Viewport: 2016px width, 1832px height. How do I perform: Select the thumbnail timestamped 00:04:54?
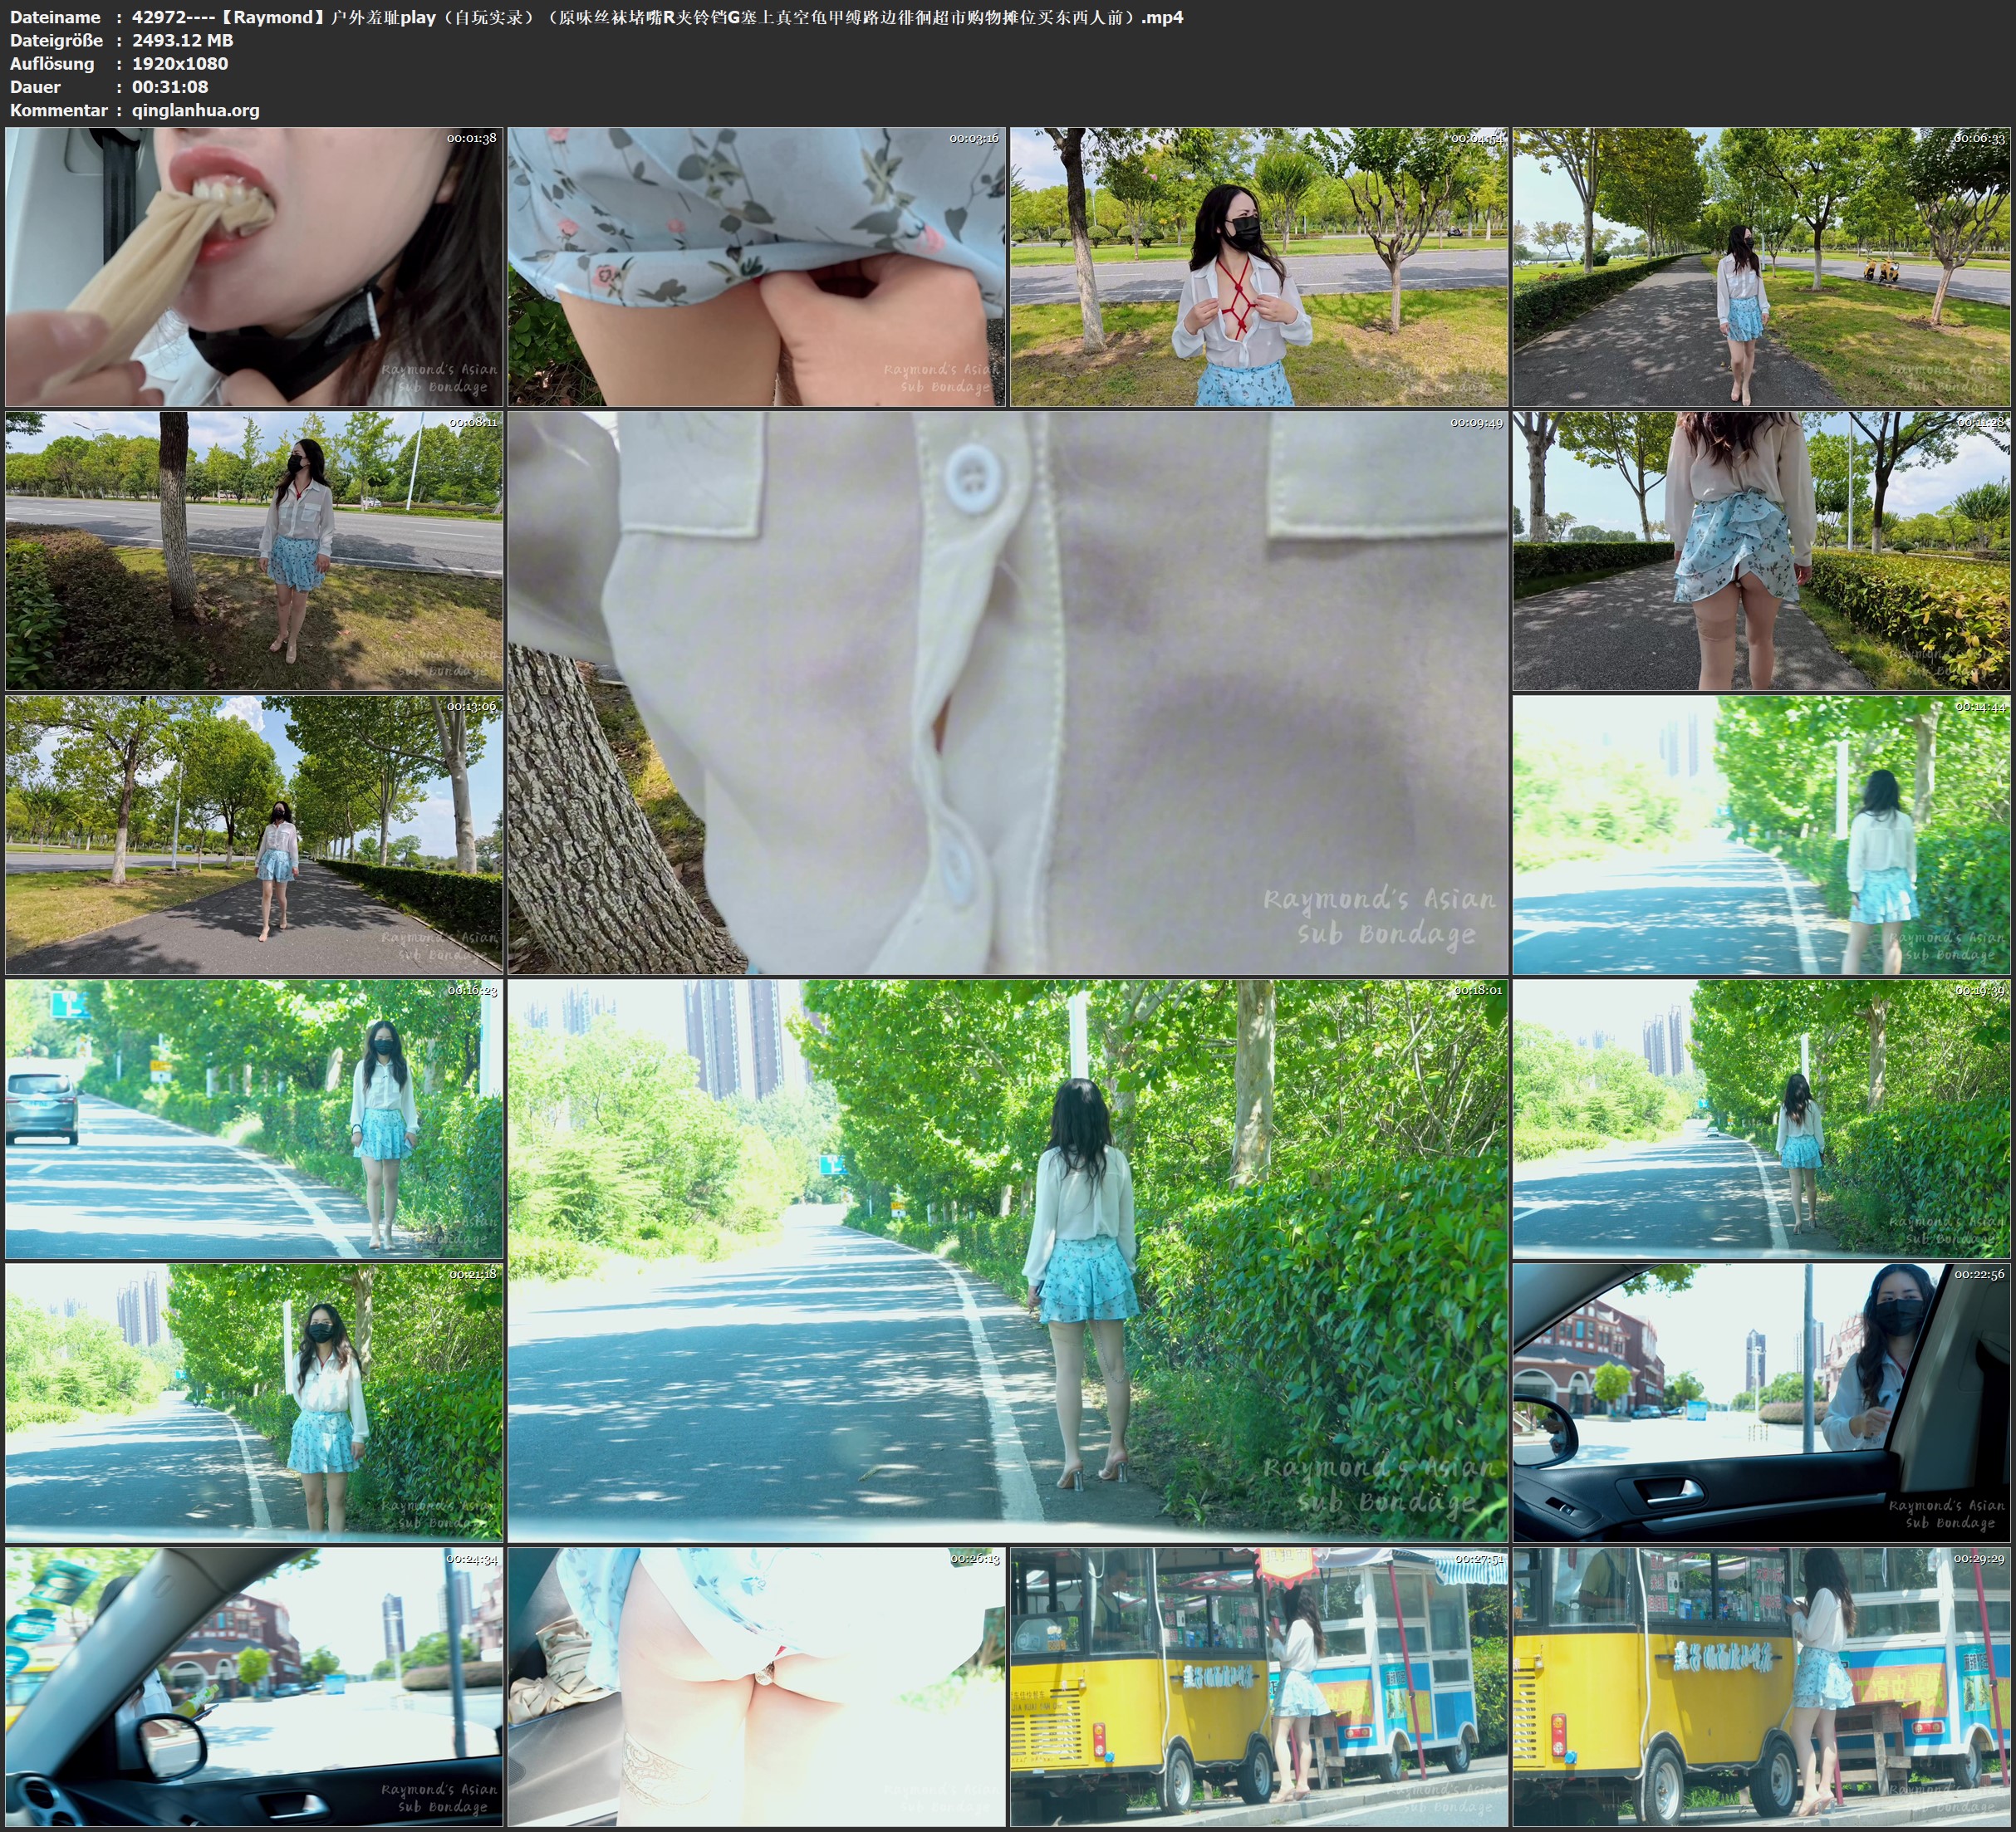point(1258,266)
